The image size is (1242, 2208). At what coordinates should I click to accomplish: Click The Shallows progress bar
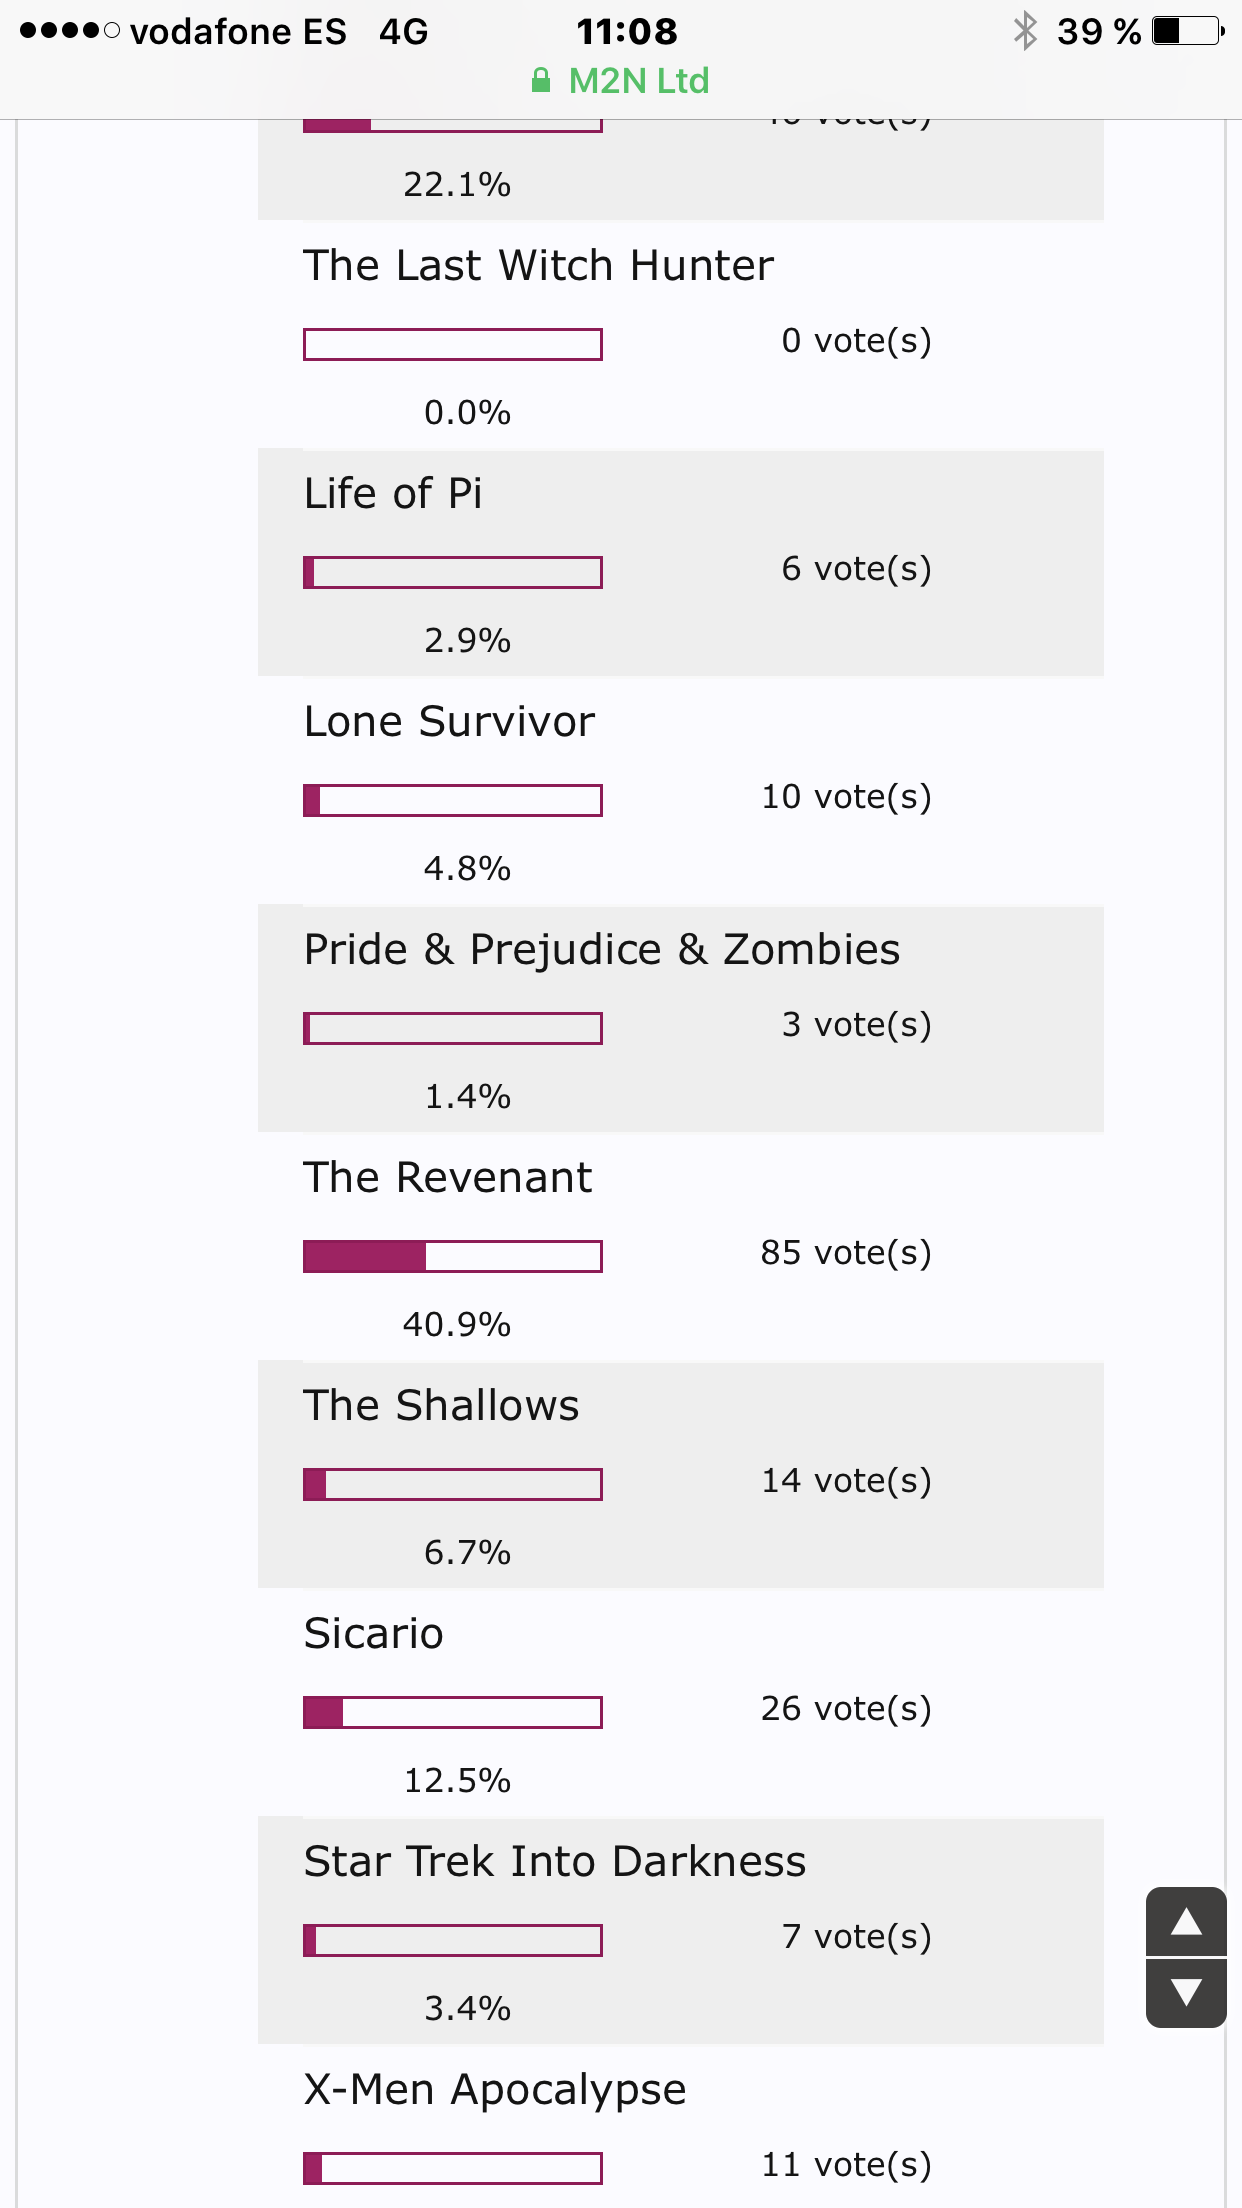(x=453, y=1484)
